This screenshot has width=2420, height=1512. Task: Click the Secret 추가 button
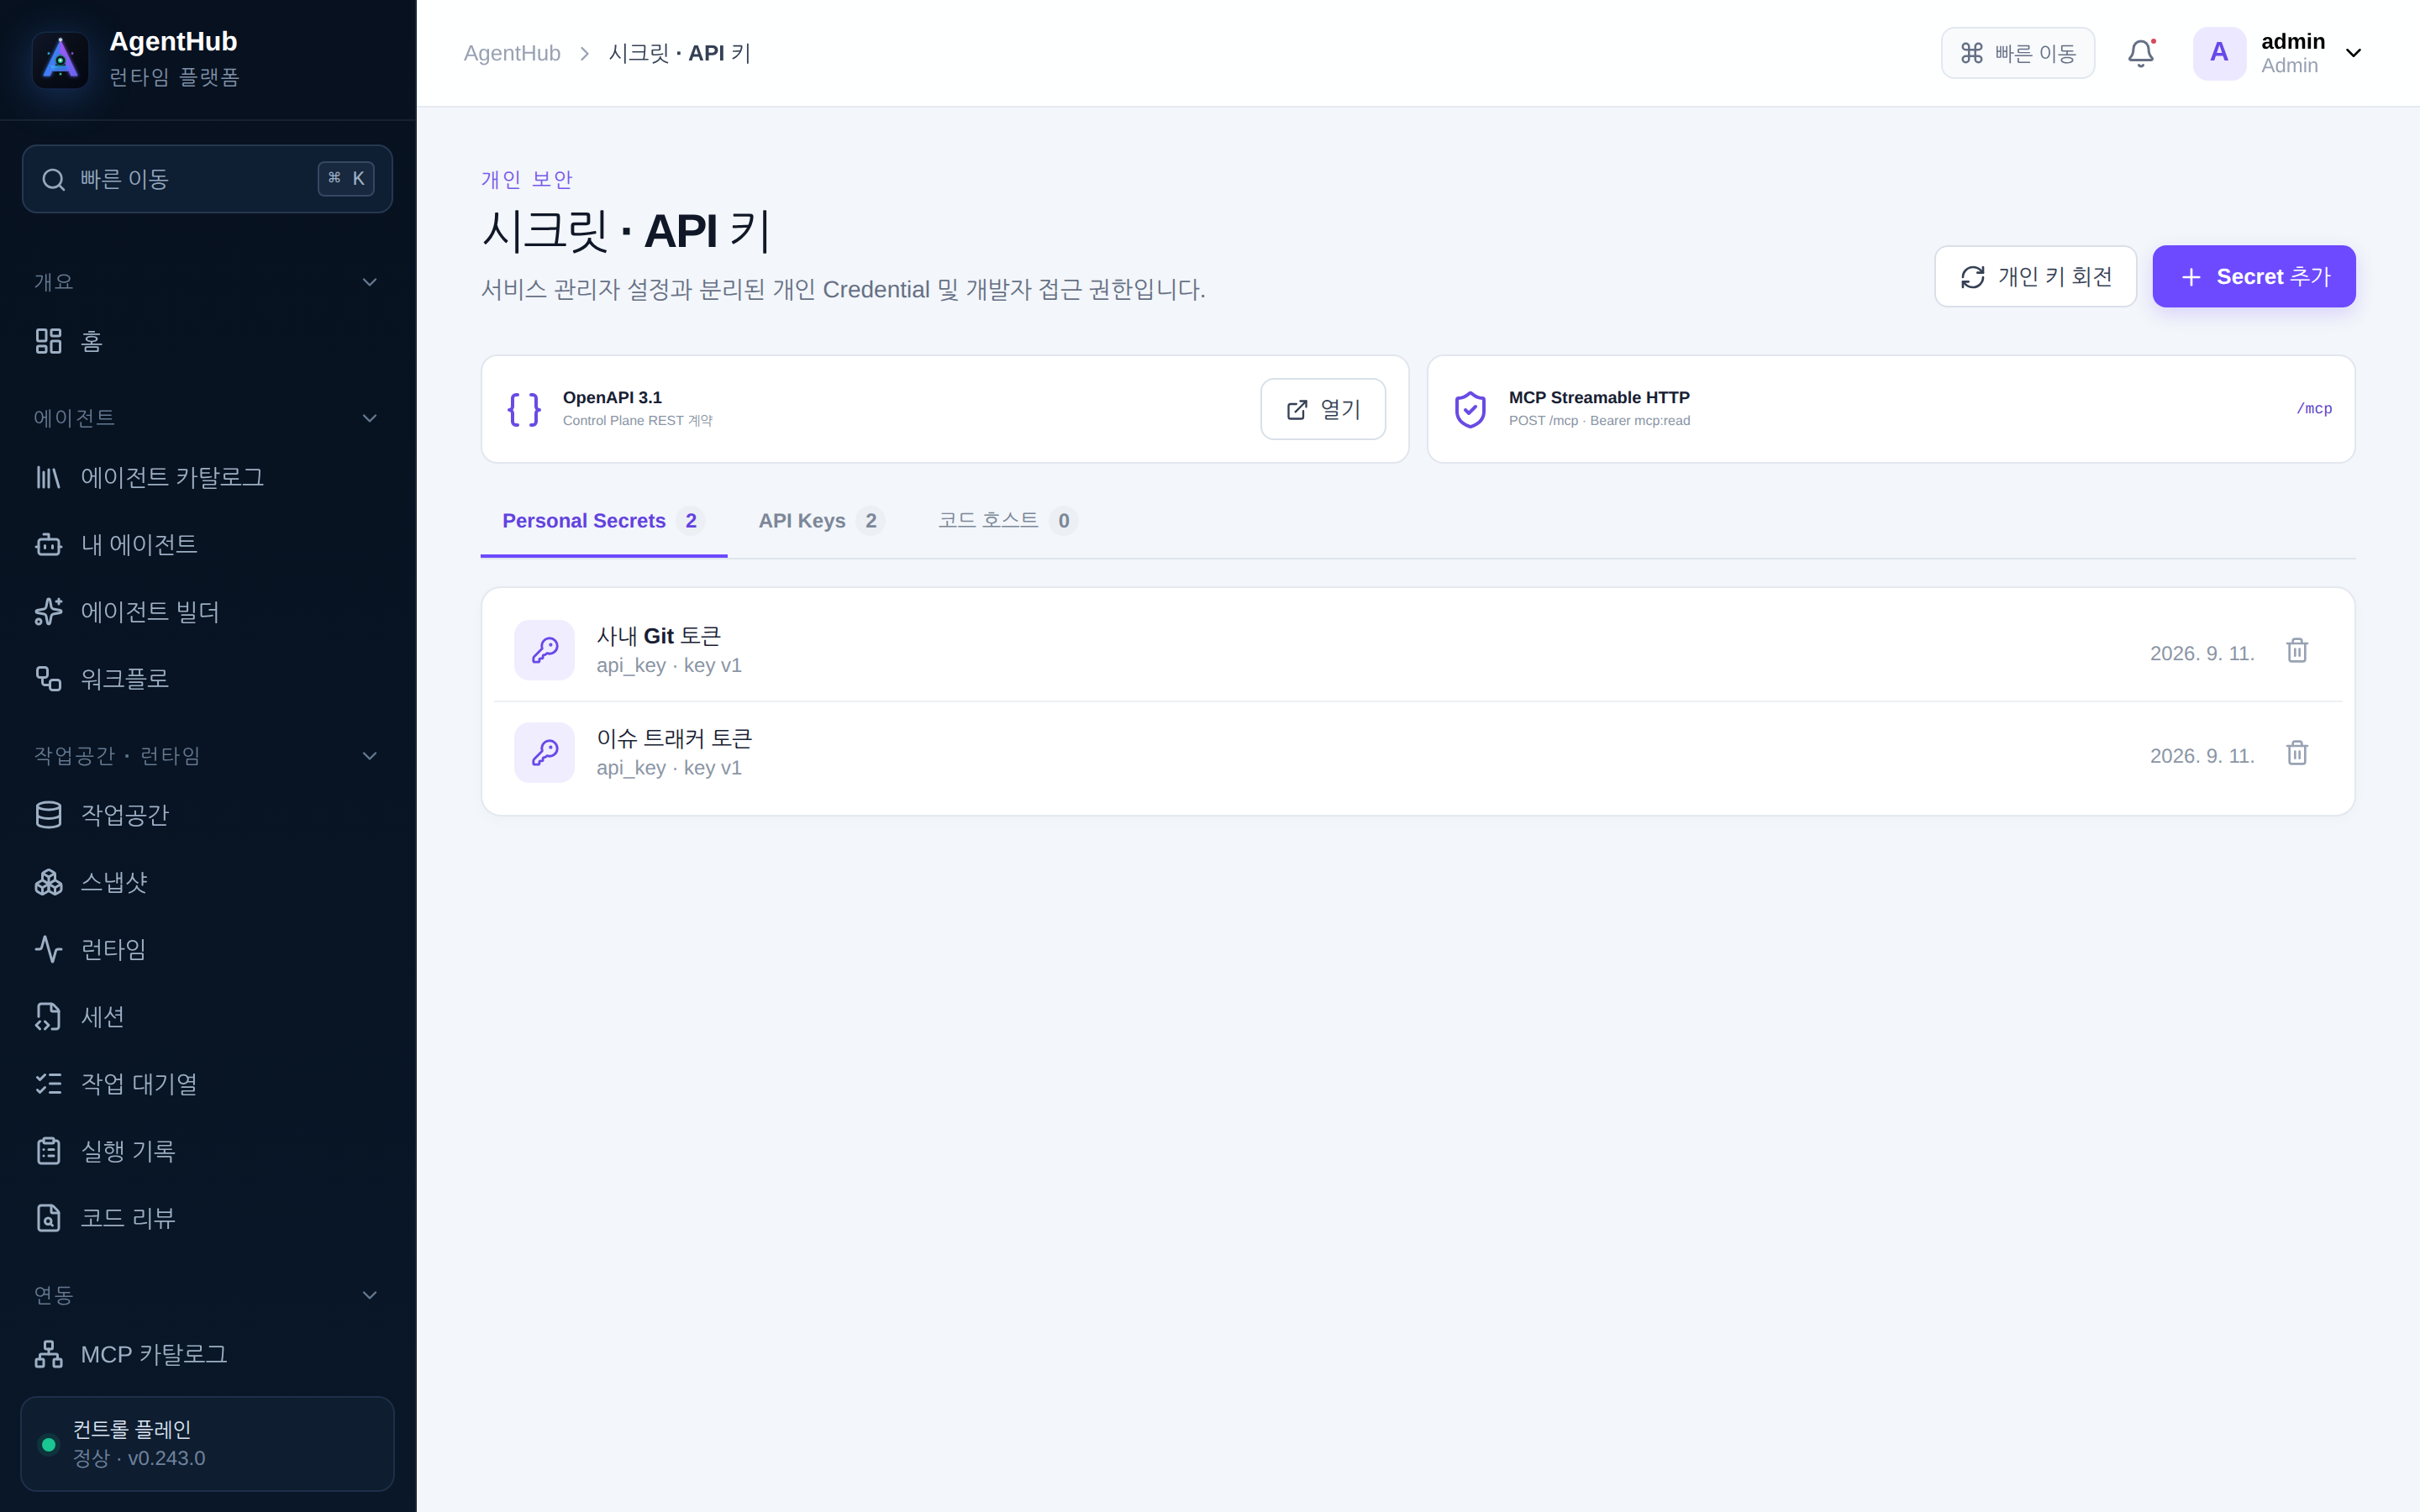point(2253,276)
